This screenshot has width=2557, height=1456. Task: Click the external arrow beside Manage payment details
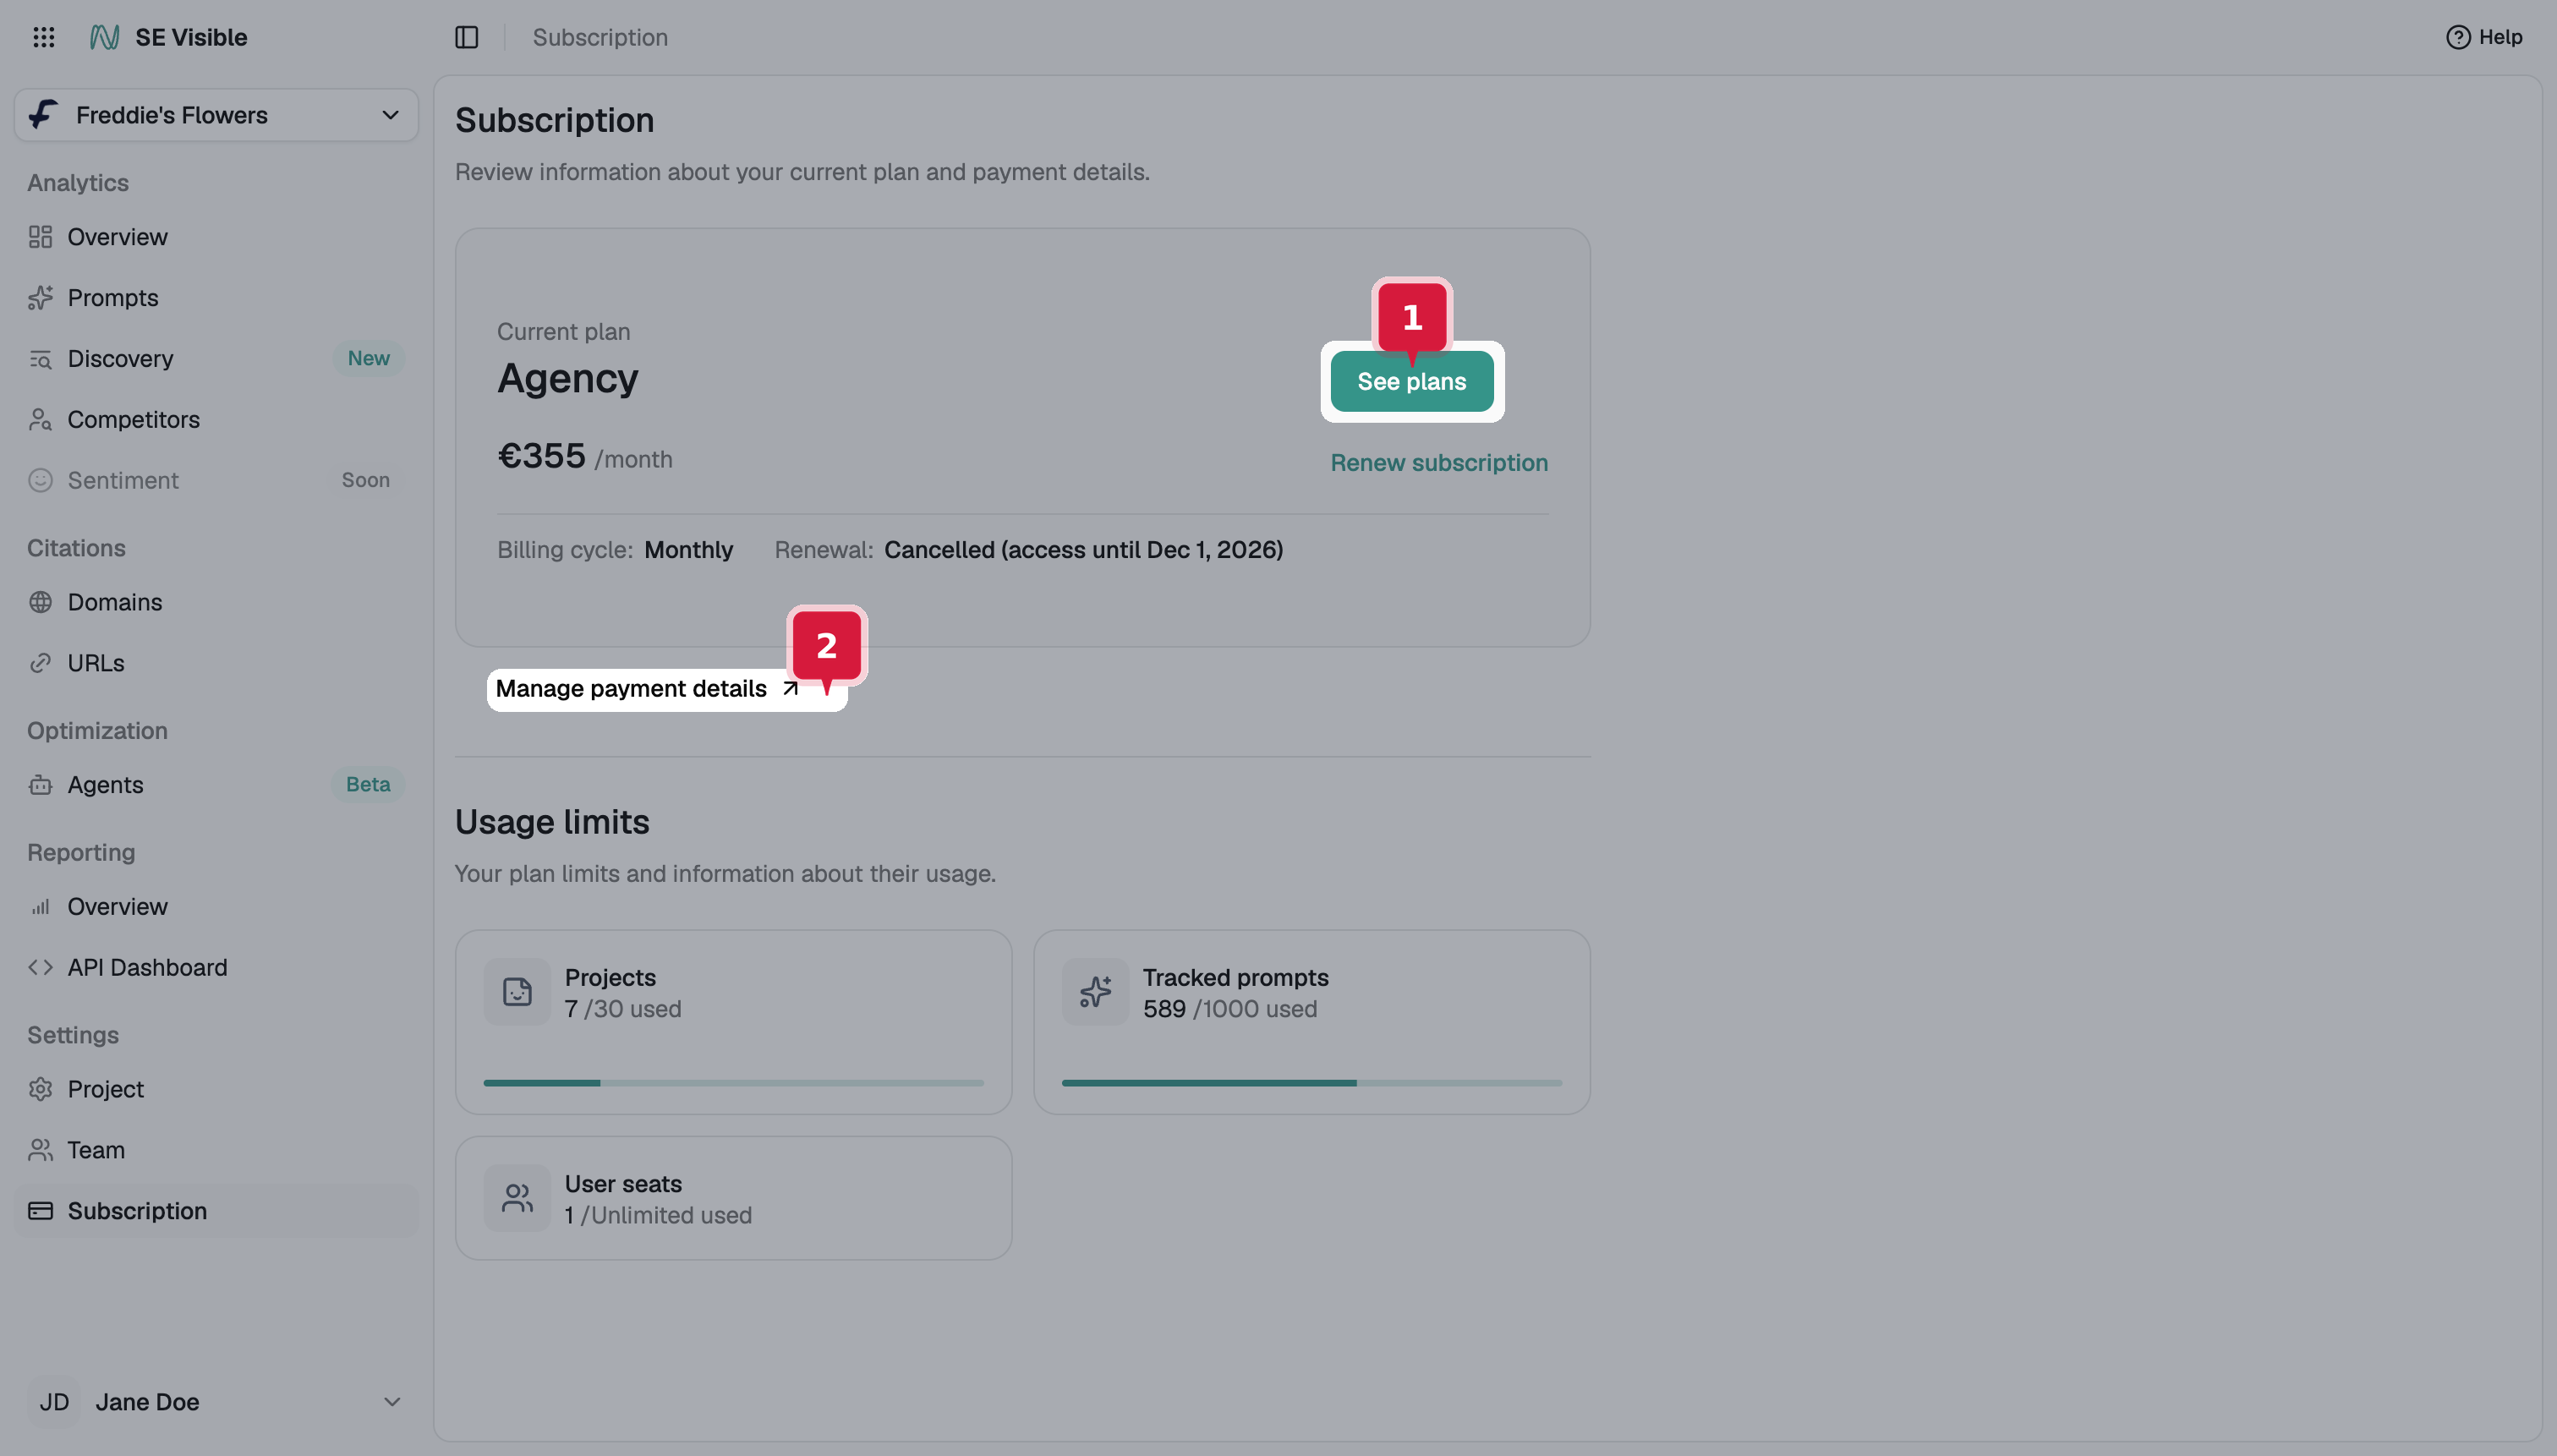pyautogui.click(x=790, y=688)
